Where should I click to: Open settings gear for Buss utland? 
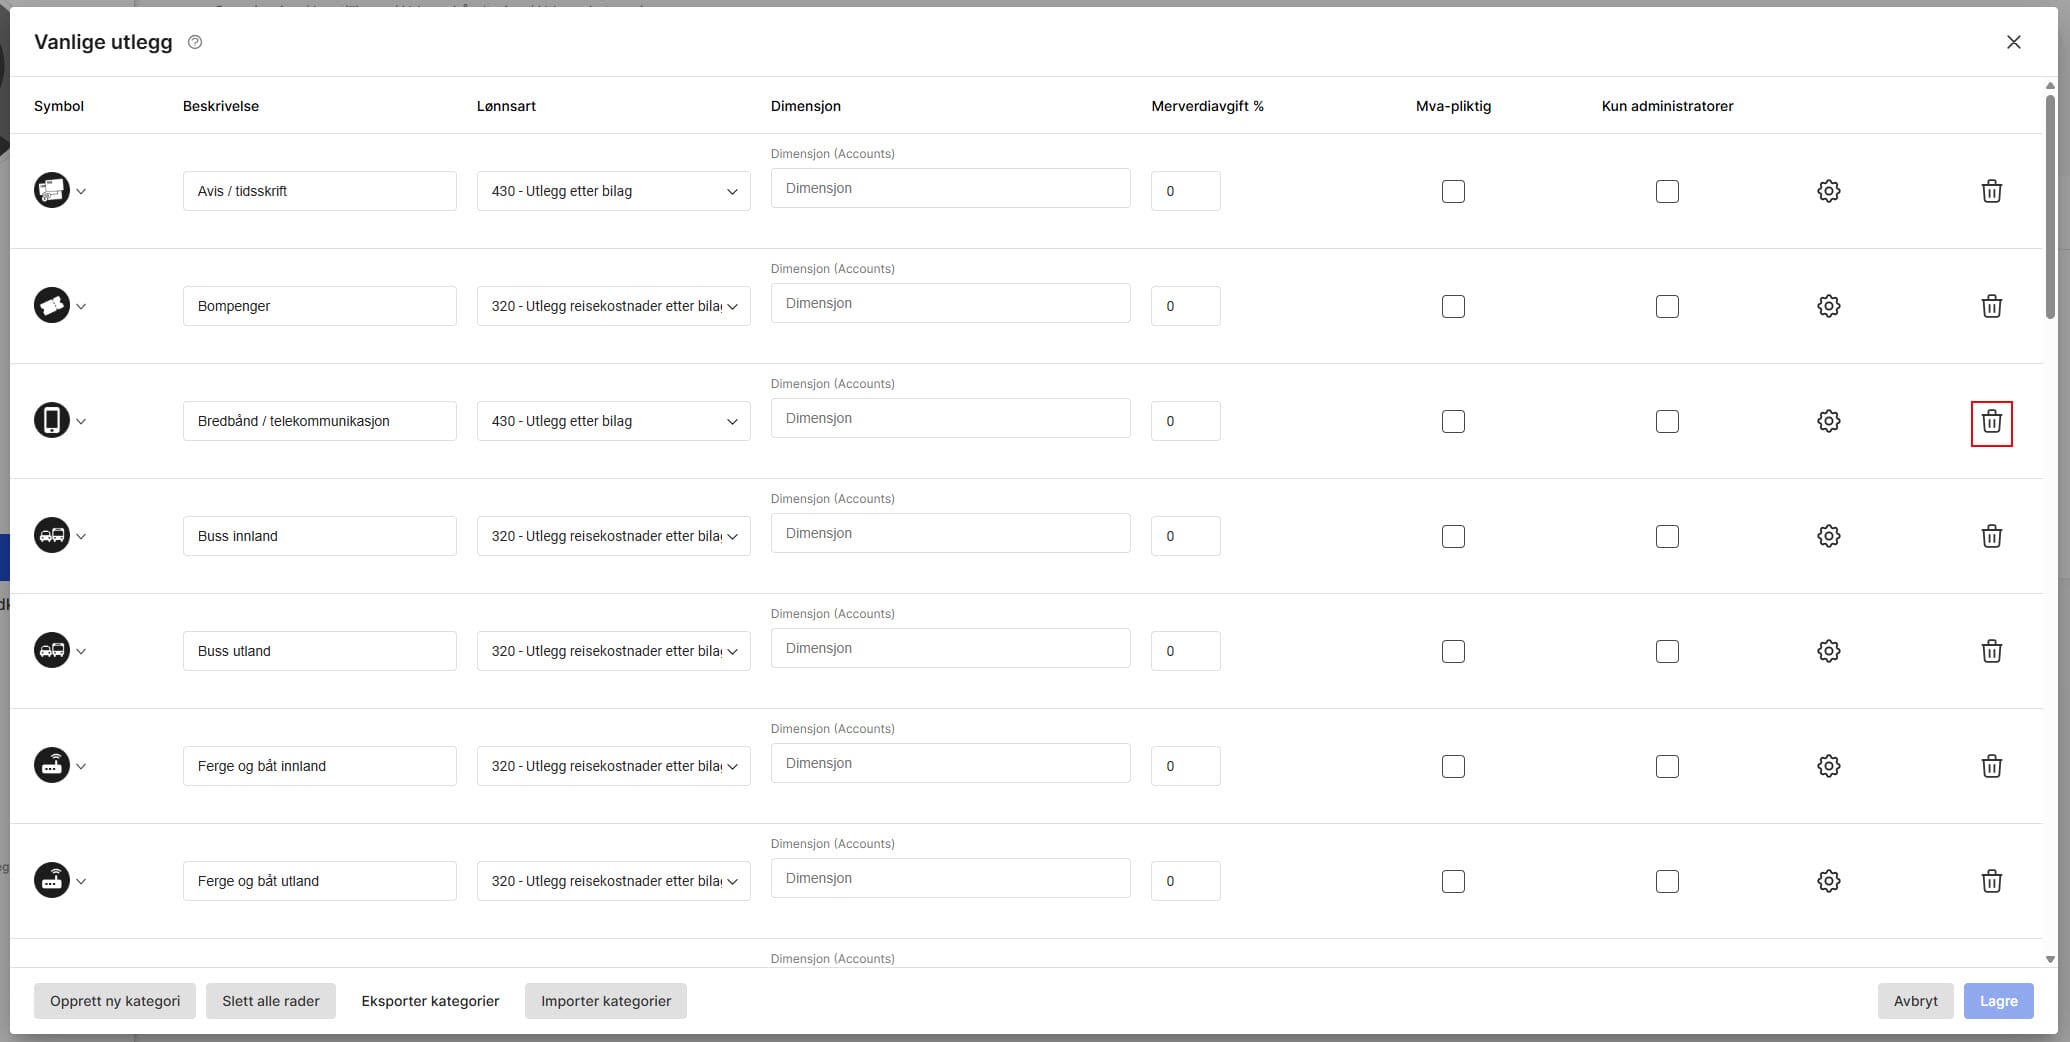[x=1828, y=651]
